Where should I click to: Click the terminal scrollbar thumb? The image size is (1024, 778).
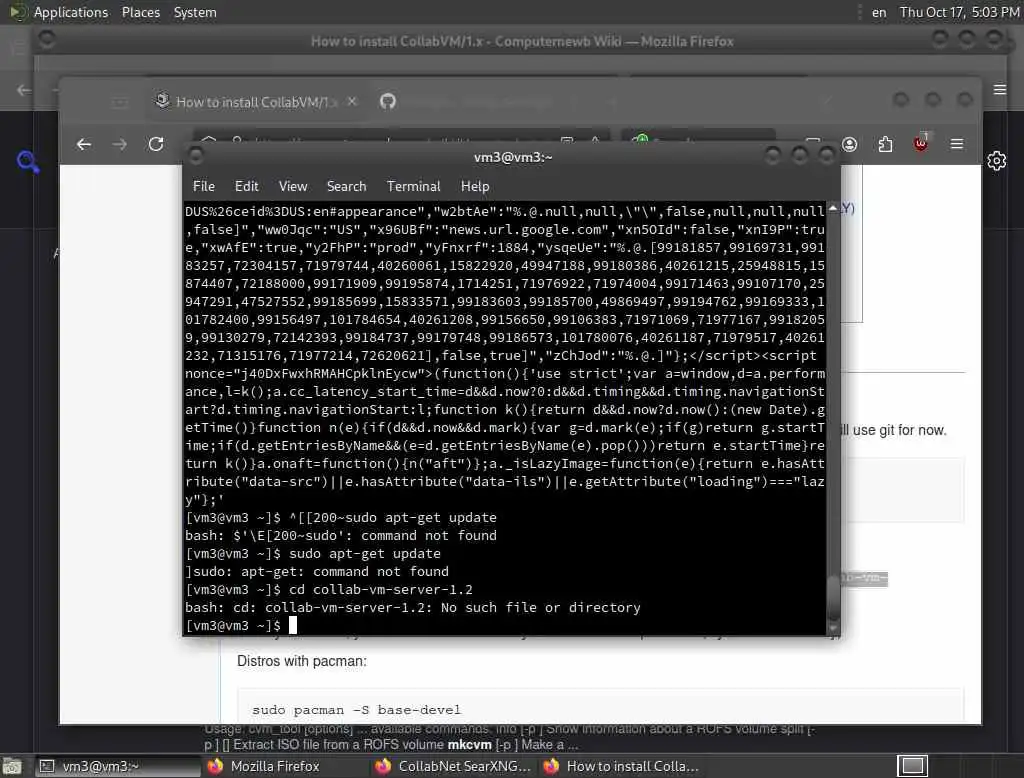[x=833, y=598]
